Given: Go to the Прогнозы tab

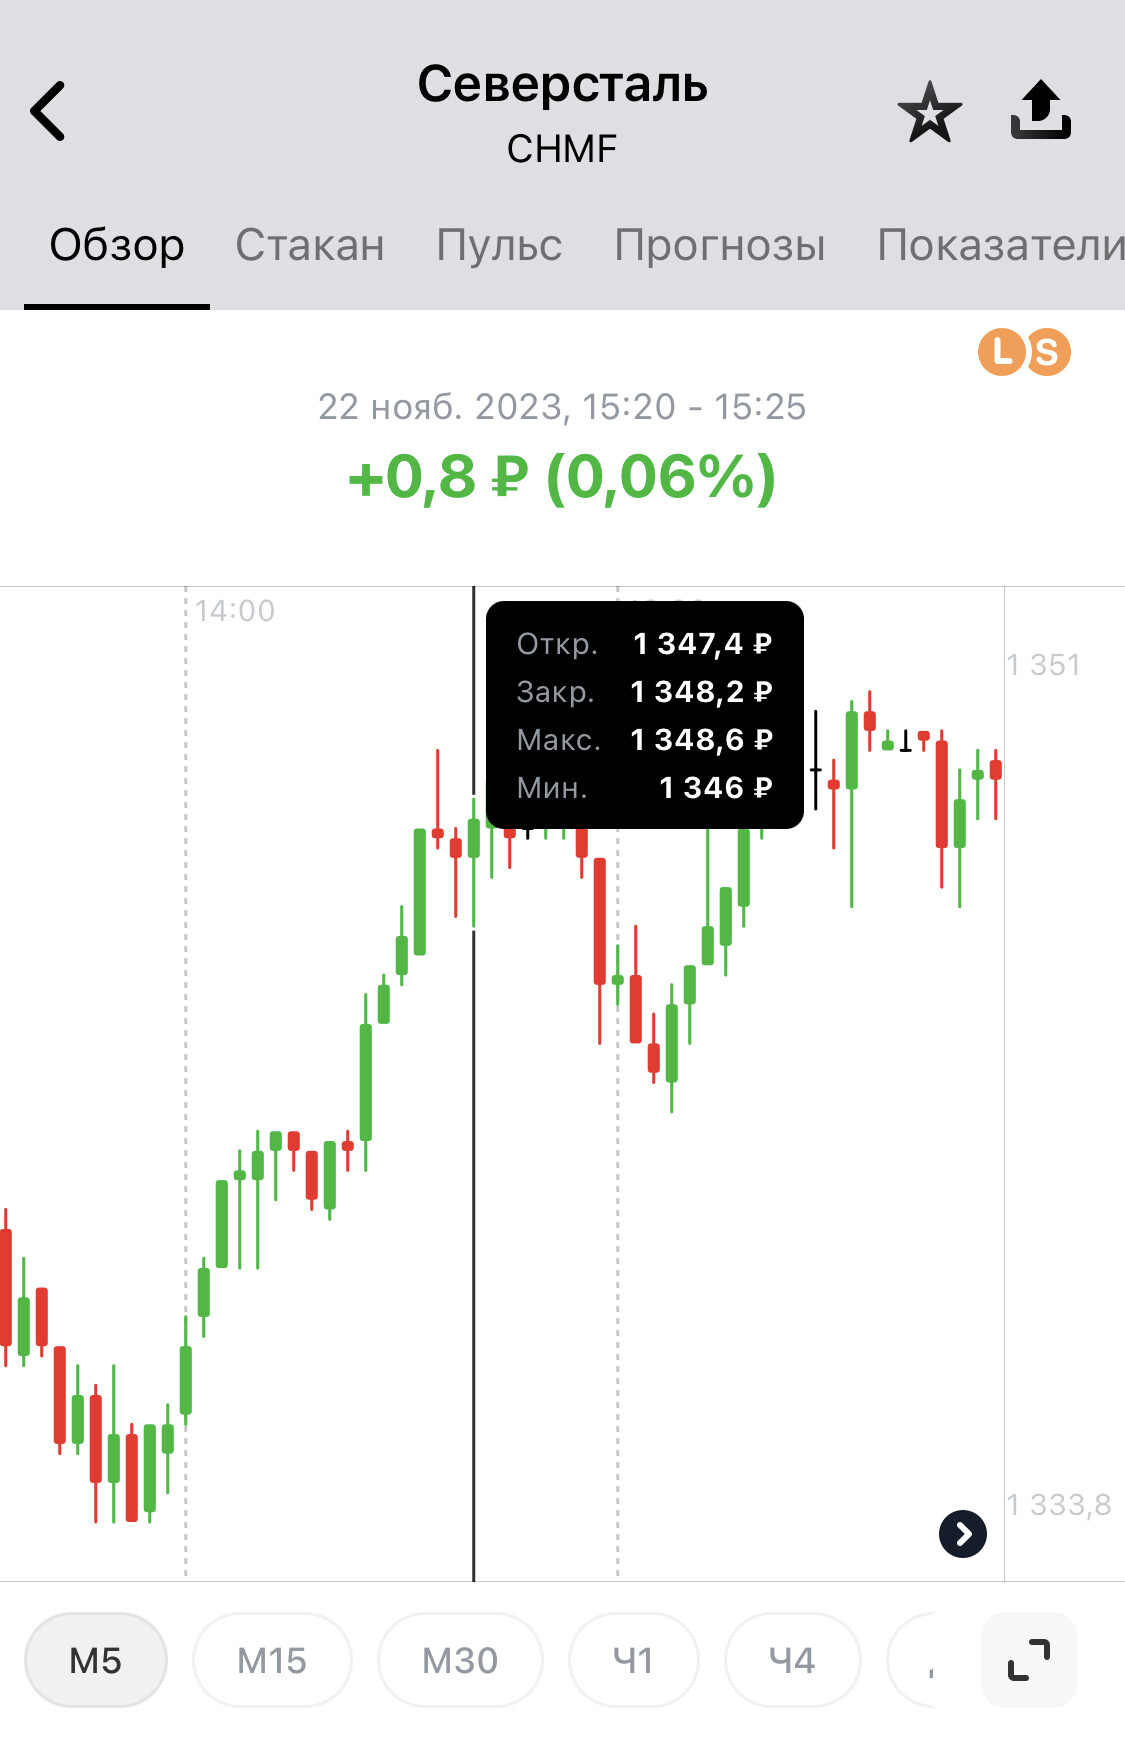Looking at the screenshot, I should click(720, 245).
